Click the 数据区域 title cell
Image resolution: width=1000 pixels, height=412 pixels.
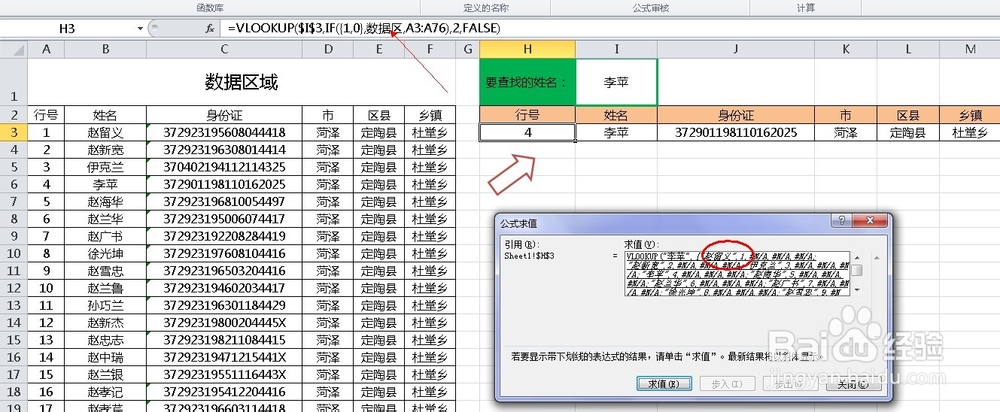tap(242, 82)
